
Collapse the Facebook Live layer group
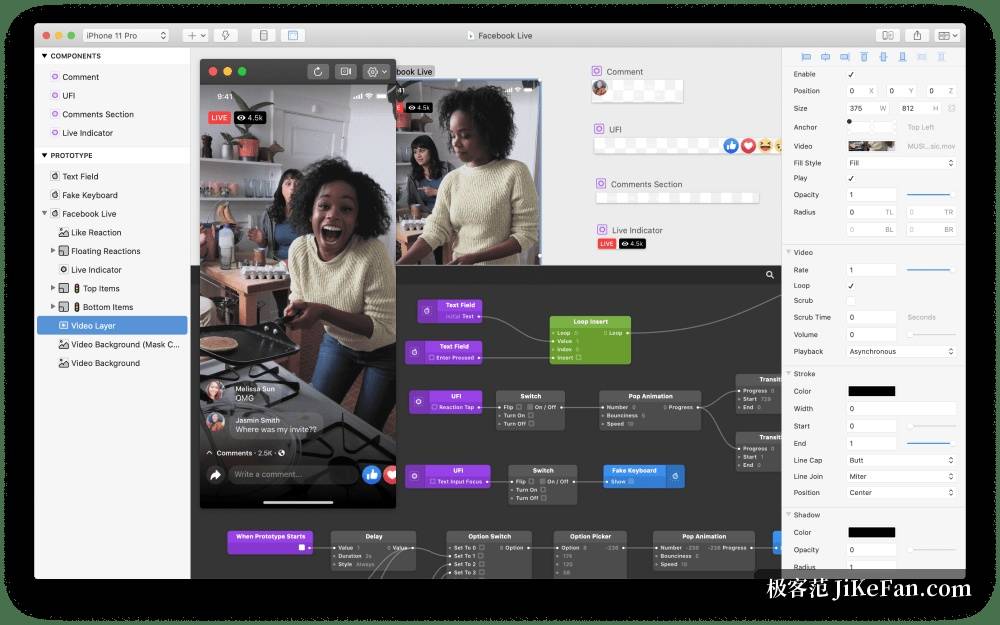pos(45,213)
